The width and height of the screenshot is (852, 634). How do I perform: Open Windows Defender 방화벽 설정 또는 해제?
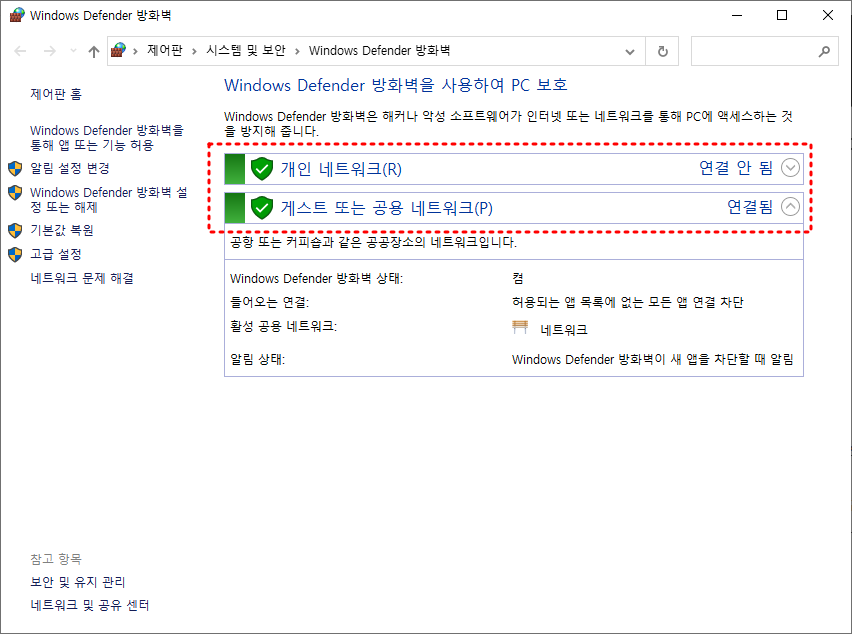click(109, 199)
